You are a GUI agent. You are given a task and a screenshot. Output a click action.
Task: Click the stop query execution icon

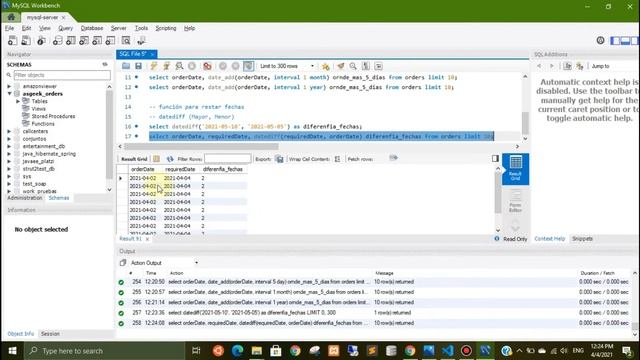tap(192, 66)
